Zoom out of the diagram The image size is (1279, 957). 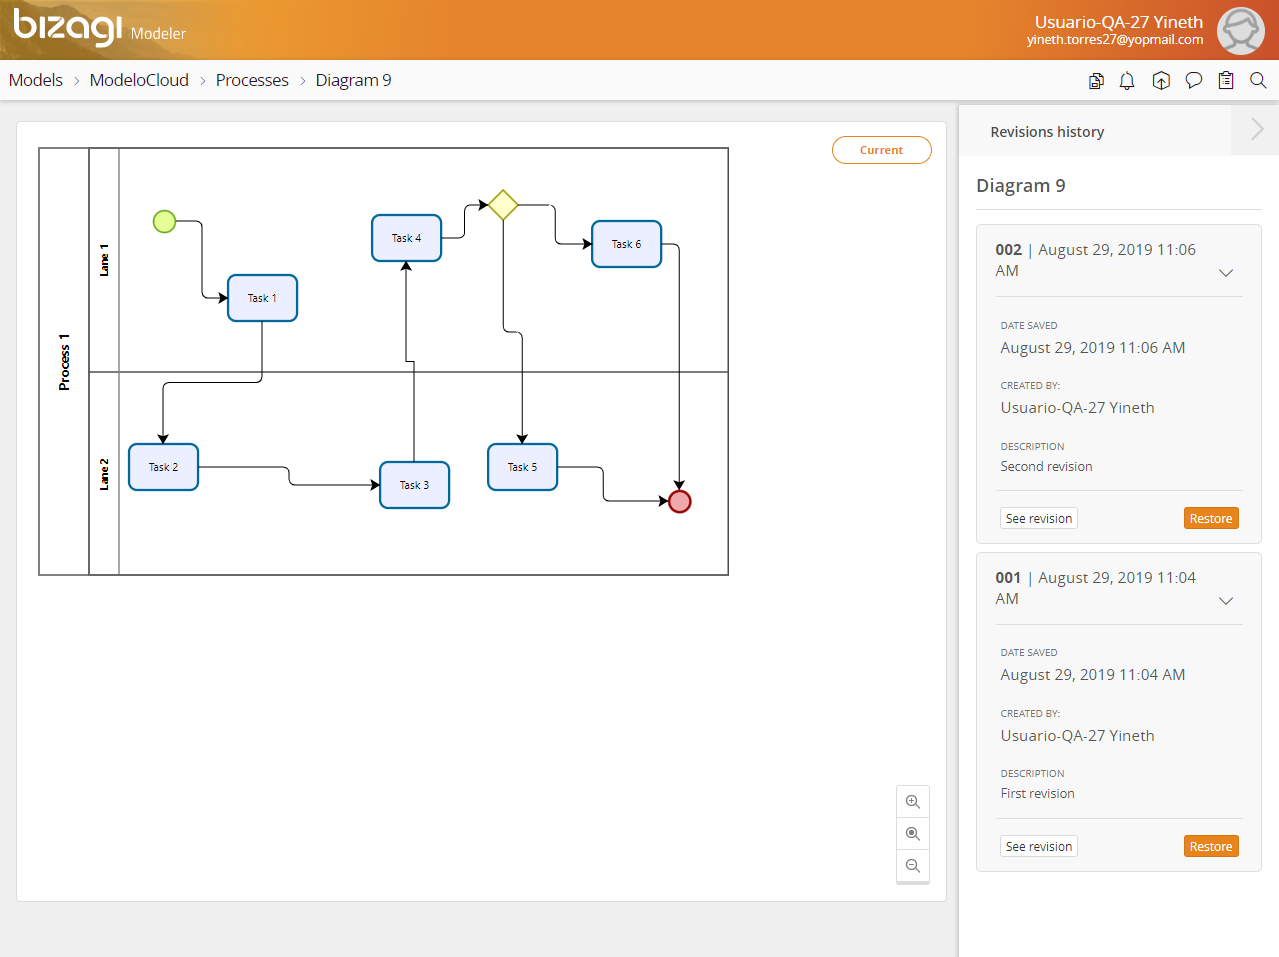tap(913, 866)
